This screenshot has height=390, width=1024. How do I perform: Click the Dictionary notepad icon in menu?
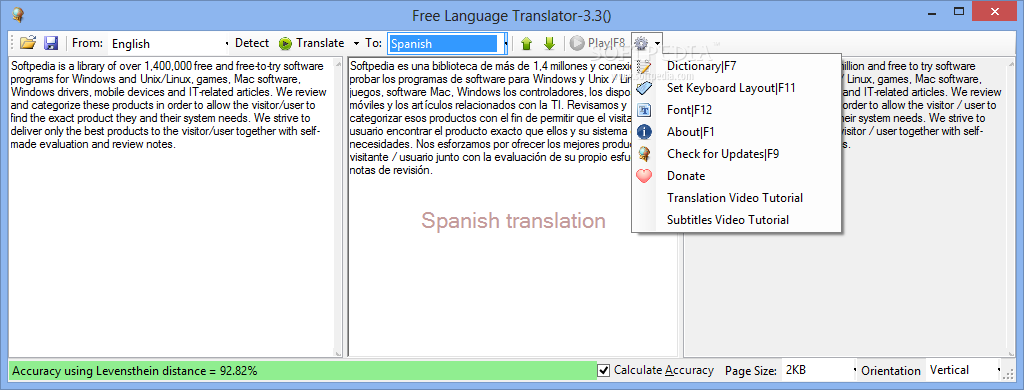point(644,66)
